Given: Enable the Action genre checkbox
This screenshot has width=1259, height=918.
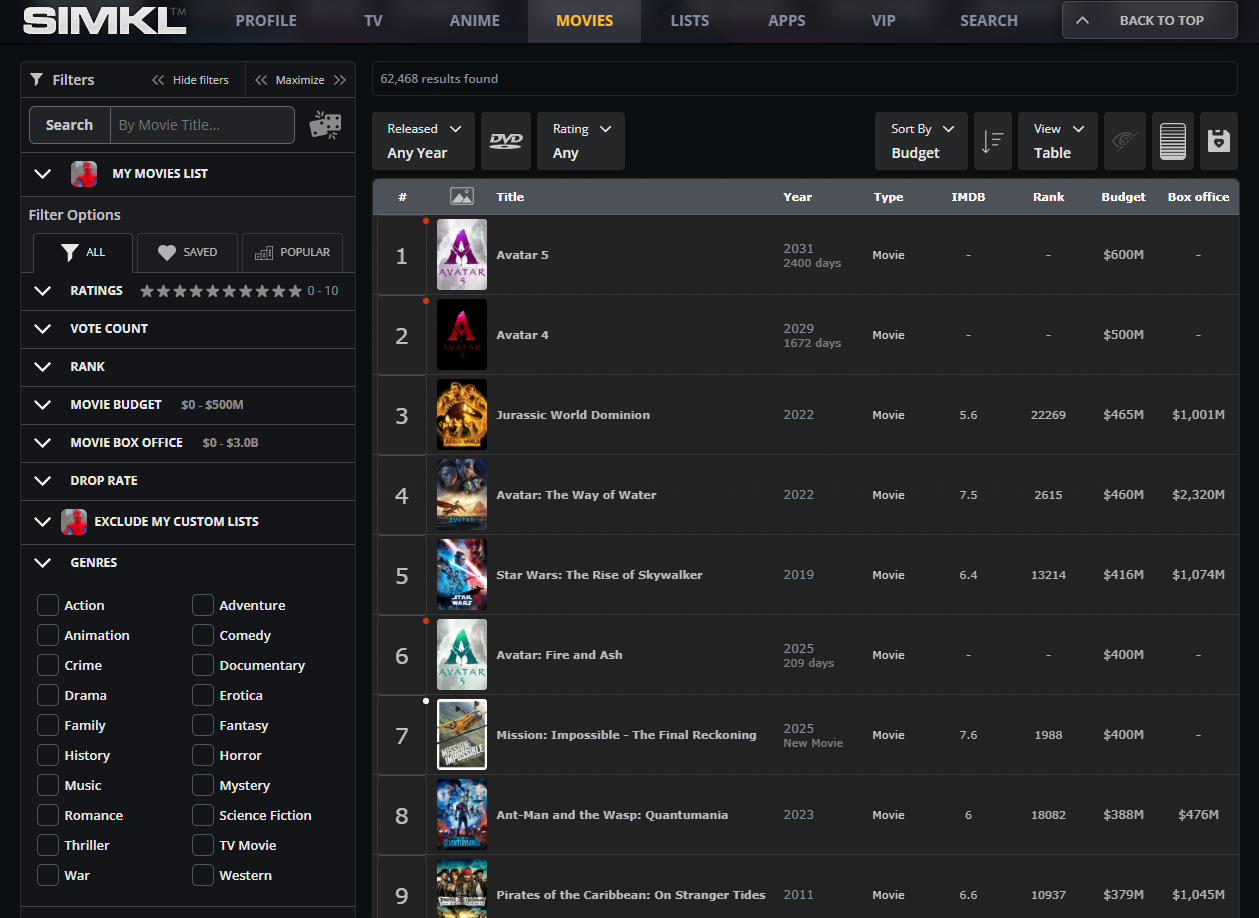Looking at the screenshot, I should click(48, 606).
